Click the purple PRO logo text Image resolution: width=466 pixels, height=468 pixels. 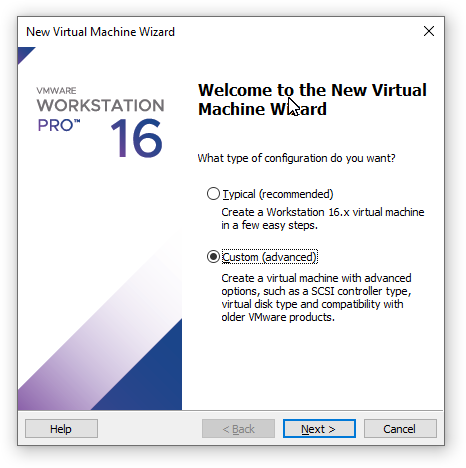tap(58, 125)
